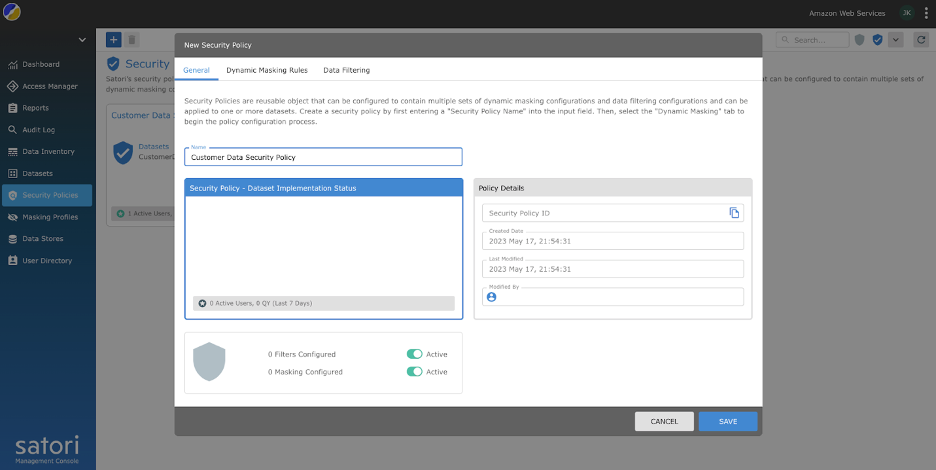Open Data Inventory in the sidebar

coord(46,152)
